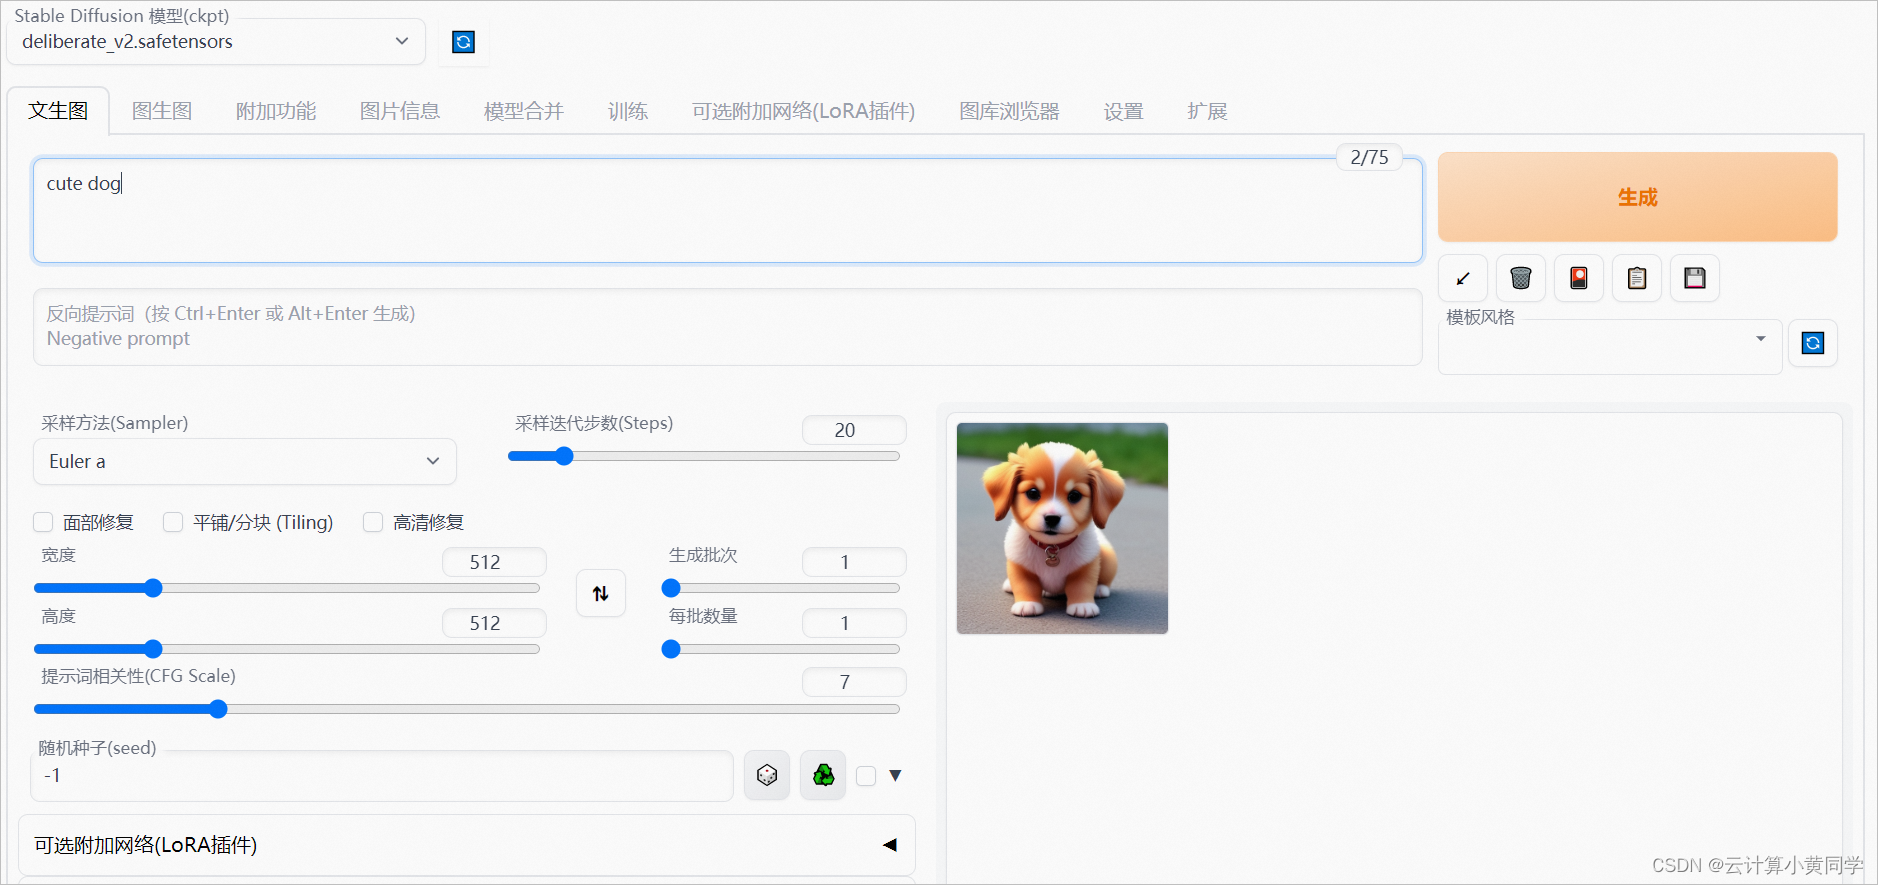
Task: Click the orange 生成 generate button
Action: (1637, 197)
